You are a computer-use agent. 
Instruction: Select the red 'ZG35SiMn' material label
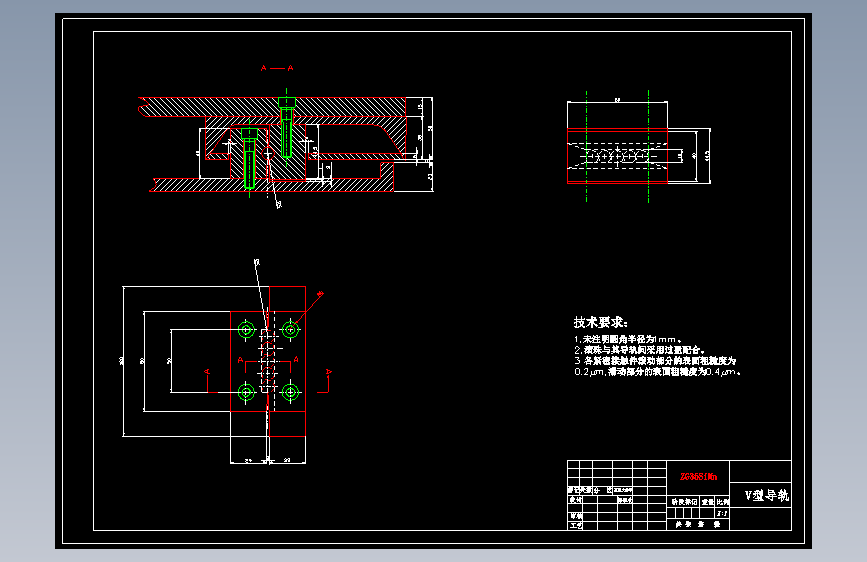pos(698,477)
